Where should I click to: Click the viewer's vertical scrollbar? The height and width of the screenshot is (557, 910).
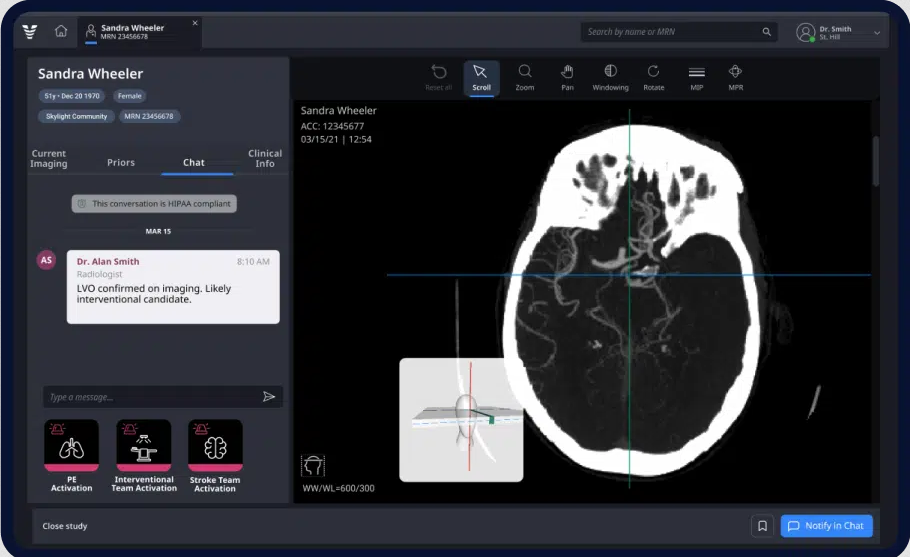[x=874, y=160]
